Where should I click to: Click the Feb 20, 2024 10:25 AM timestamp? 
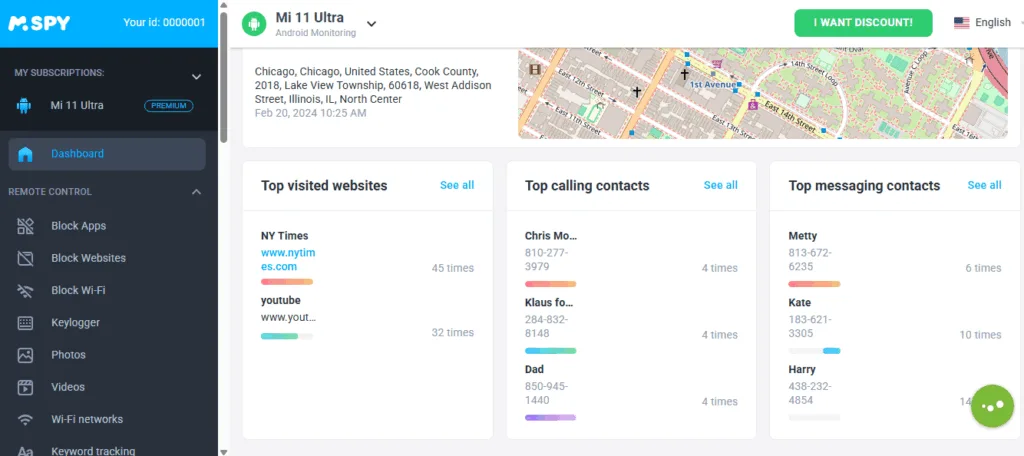click(310, 114)
